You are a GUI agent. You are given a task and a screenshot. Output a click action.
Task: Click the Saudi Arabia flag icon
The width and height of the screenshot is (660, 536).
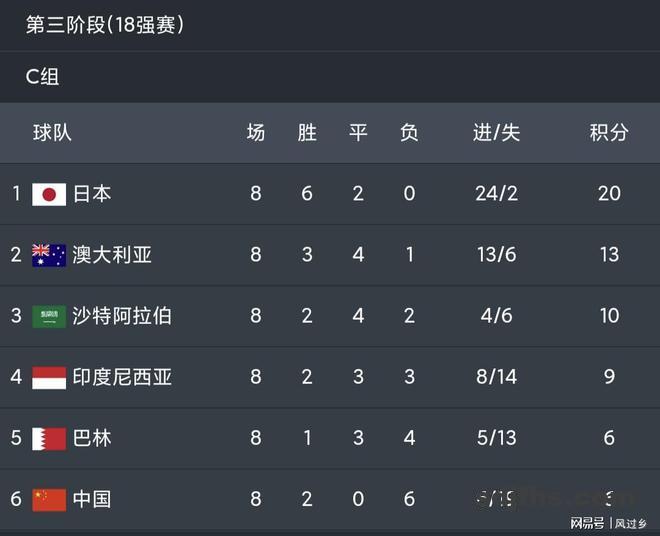point(49,316)
